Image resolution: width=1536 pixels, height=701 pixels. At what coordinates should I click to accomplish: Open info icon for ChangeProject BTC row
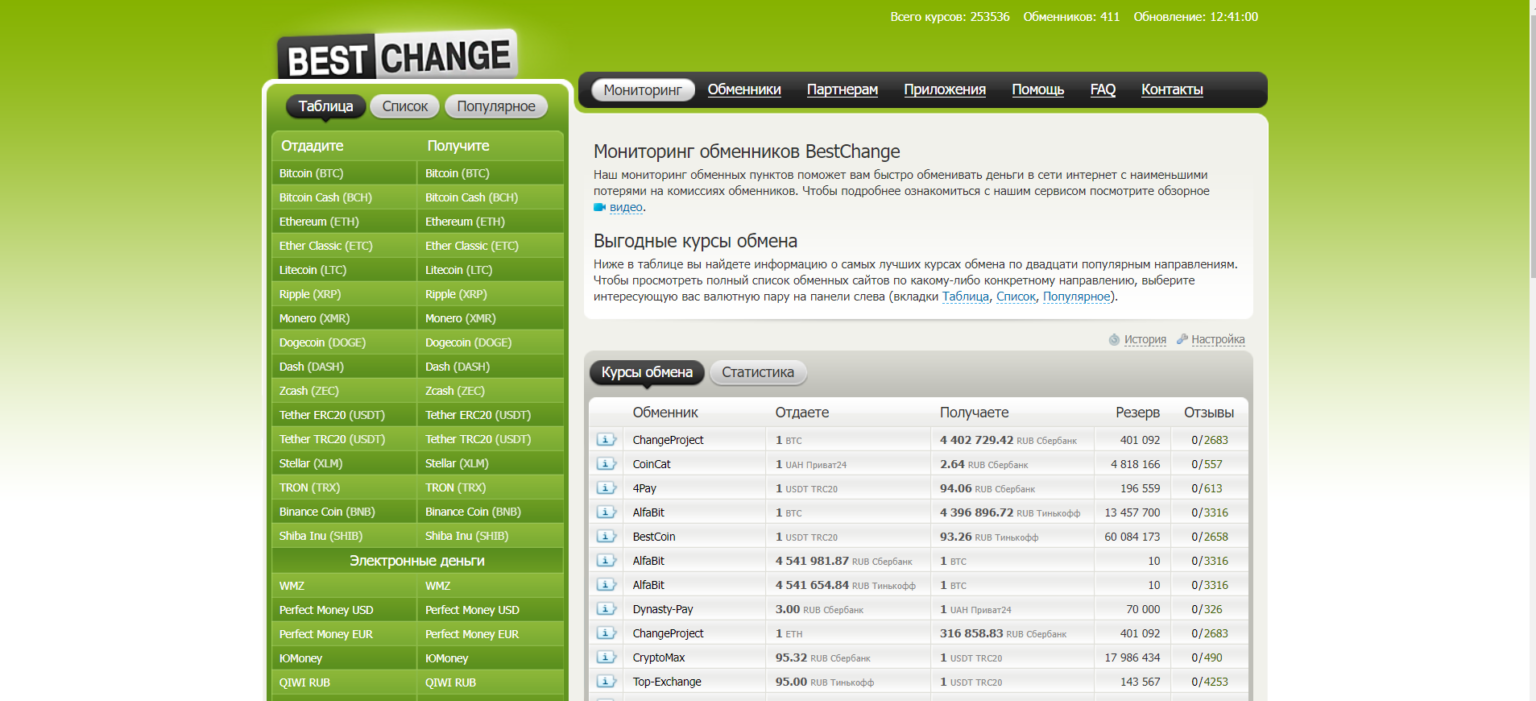point(606,440)
